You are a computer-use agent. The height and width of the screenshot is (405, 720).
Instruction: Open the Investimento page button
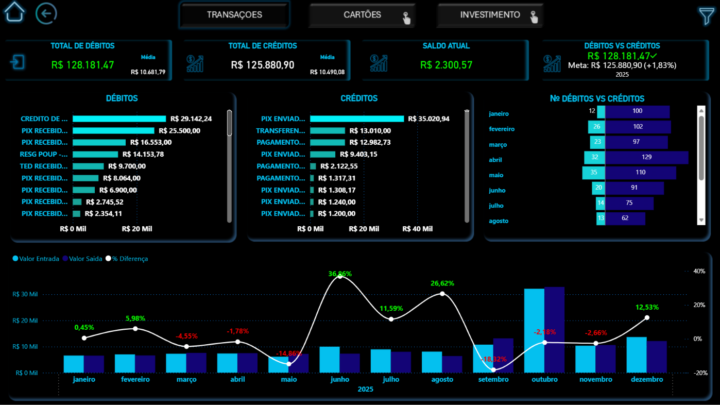(490, 15)
